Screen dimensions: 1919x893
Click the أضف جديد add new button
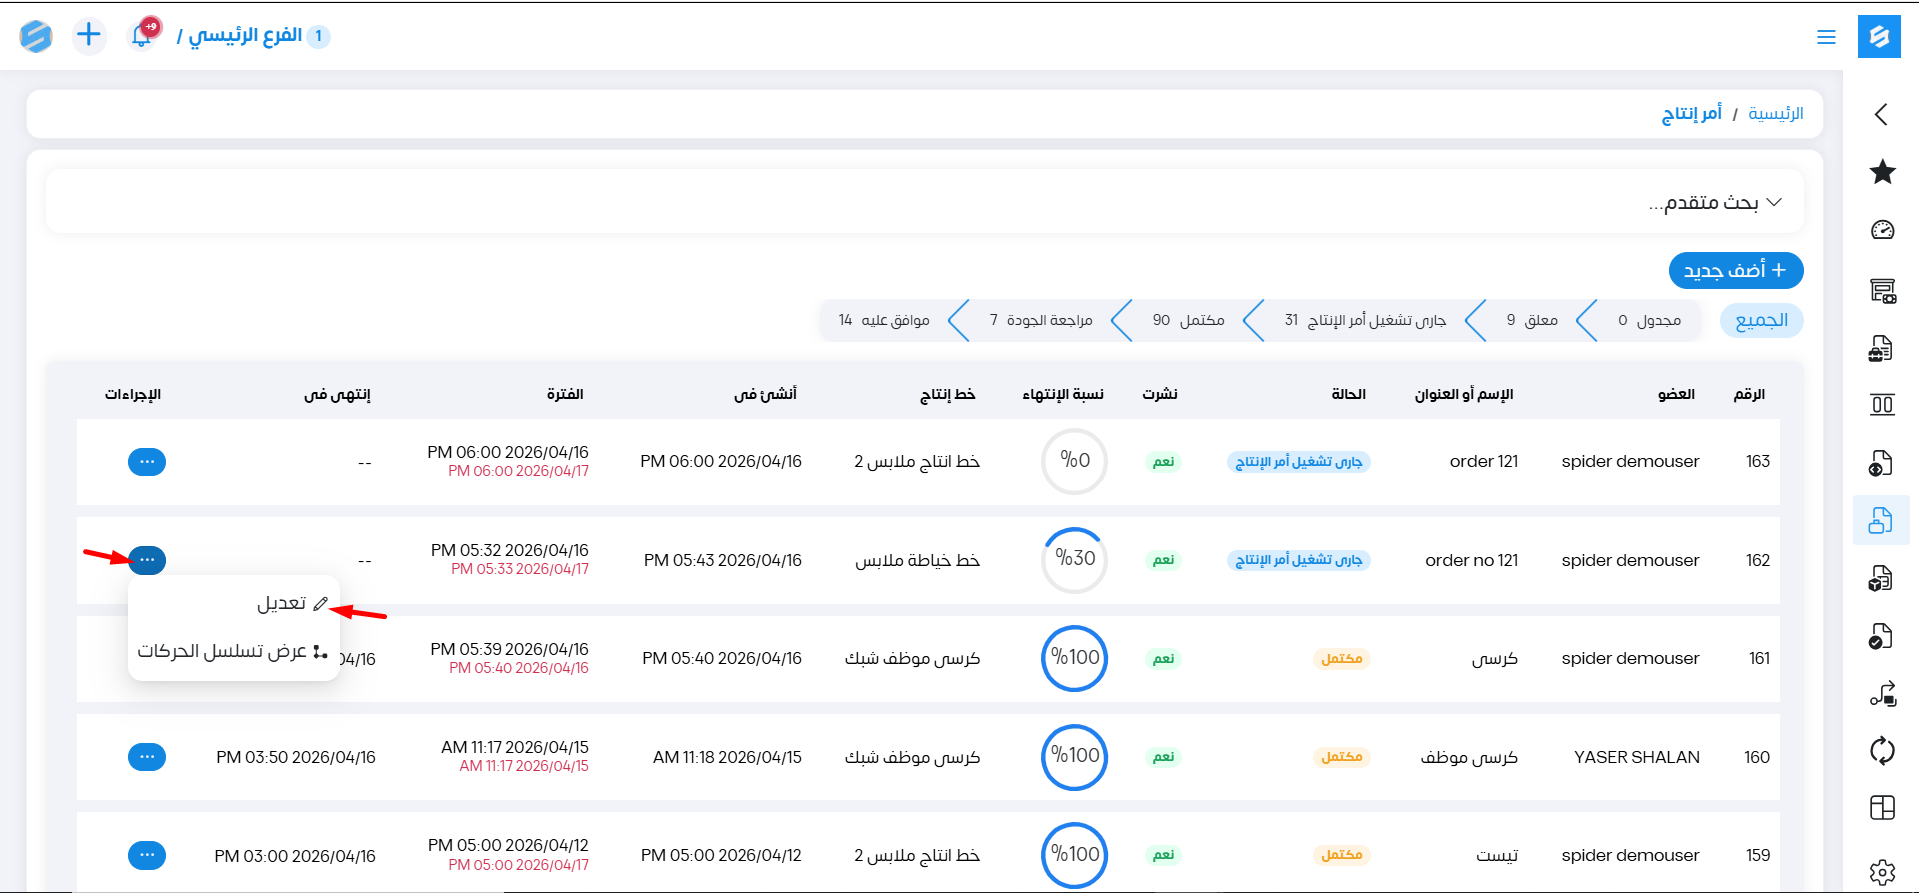1736,271
